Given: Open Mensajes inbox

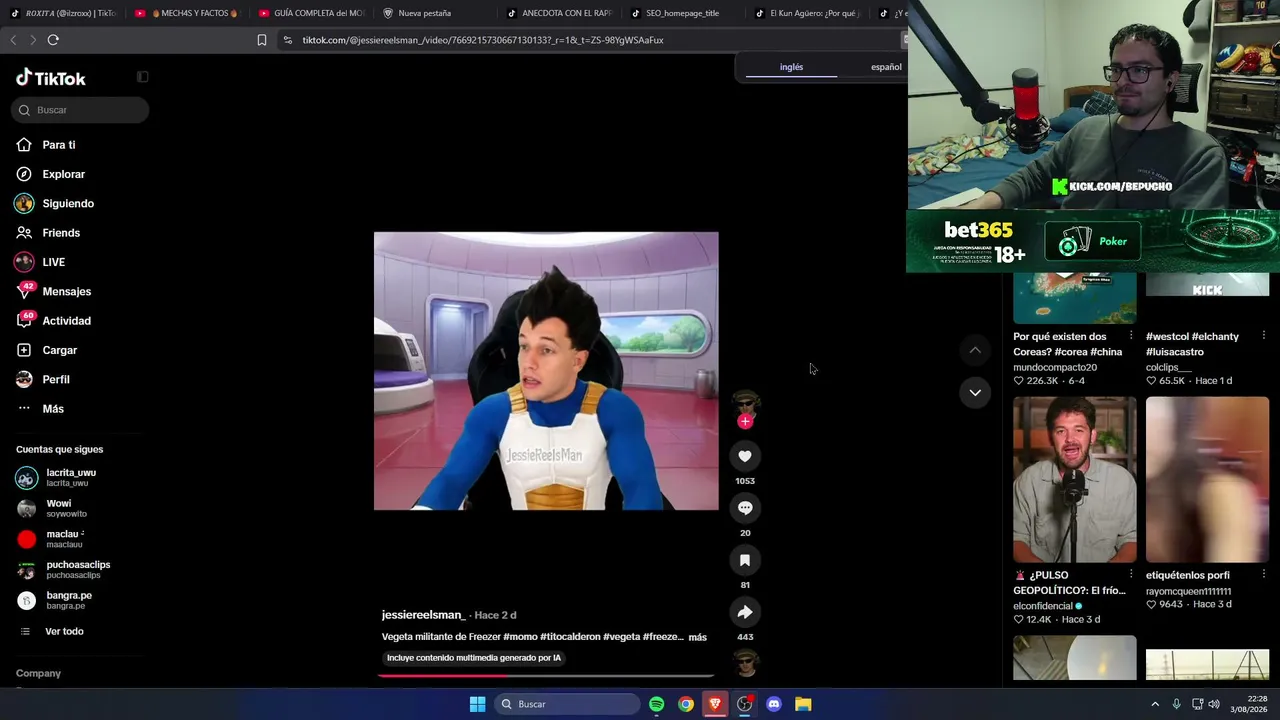Looking at the screenshot, I should [x=53, y=291].
